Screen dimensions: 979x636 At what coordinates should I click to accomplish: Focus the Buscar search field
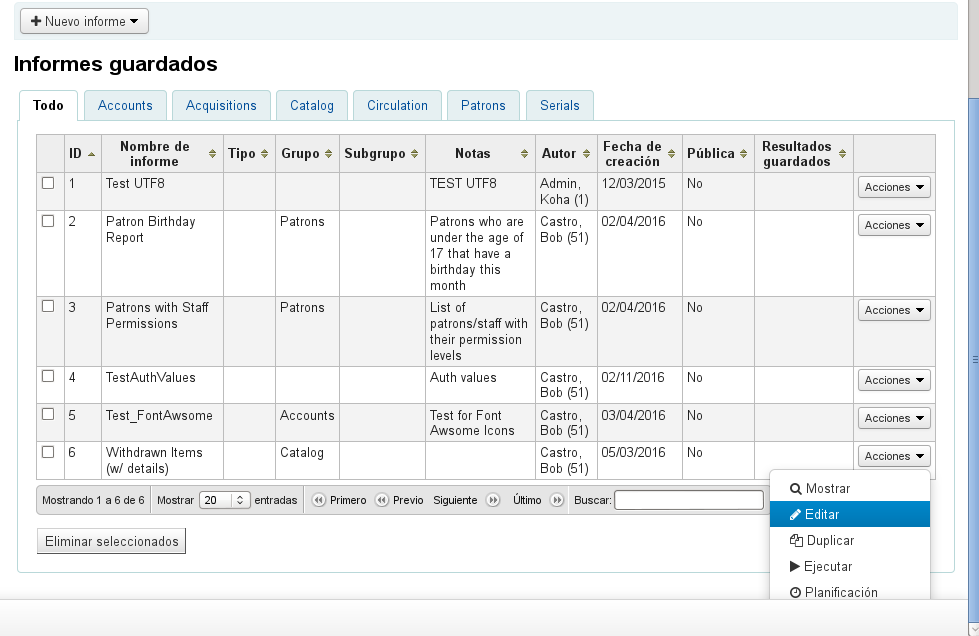688,500
